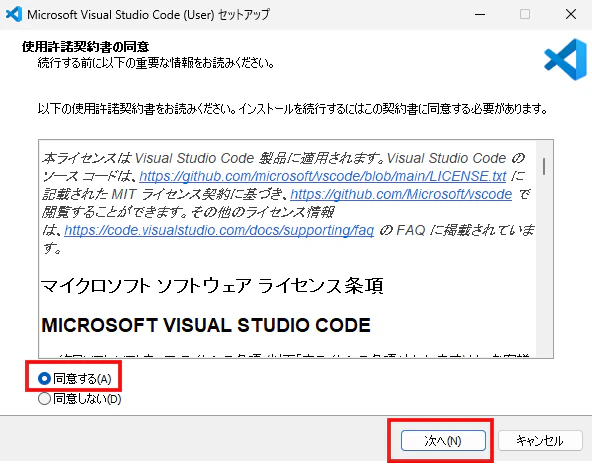Click the 使用許諾契約書の同意 title text
The height and width of the screenshot is (464, 592).
tap(85, 46)
